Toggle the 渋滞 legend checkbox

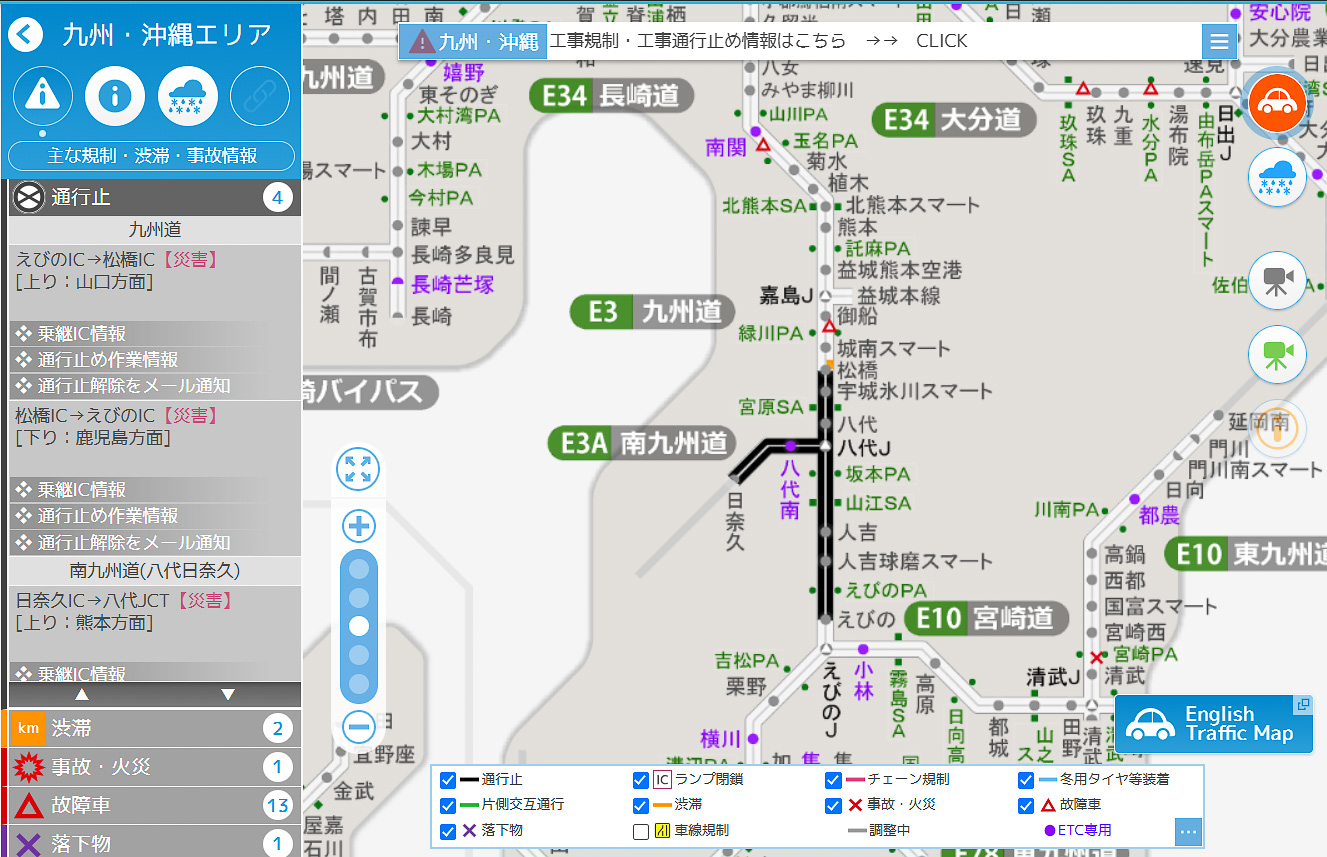coord(641,805)
